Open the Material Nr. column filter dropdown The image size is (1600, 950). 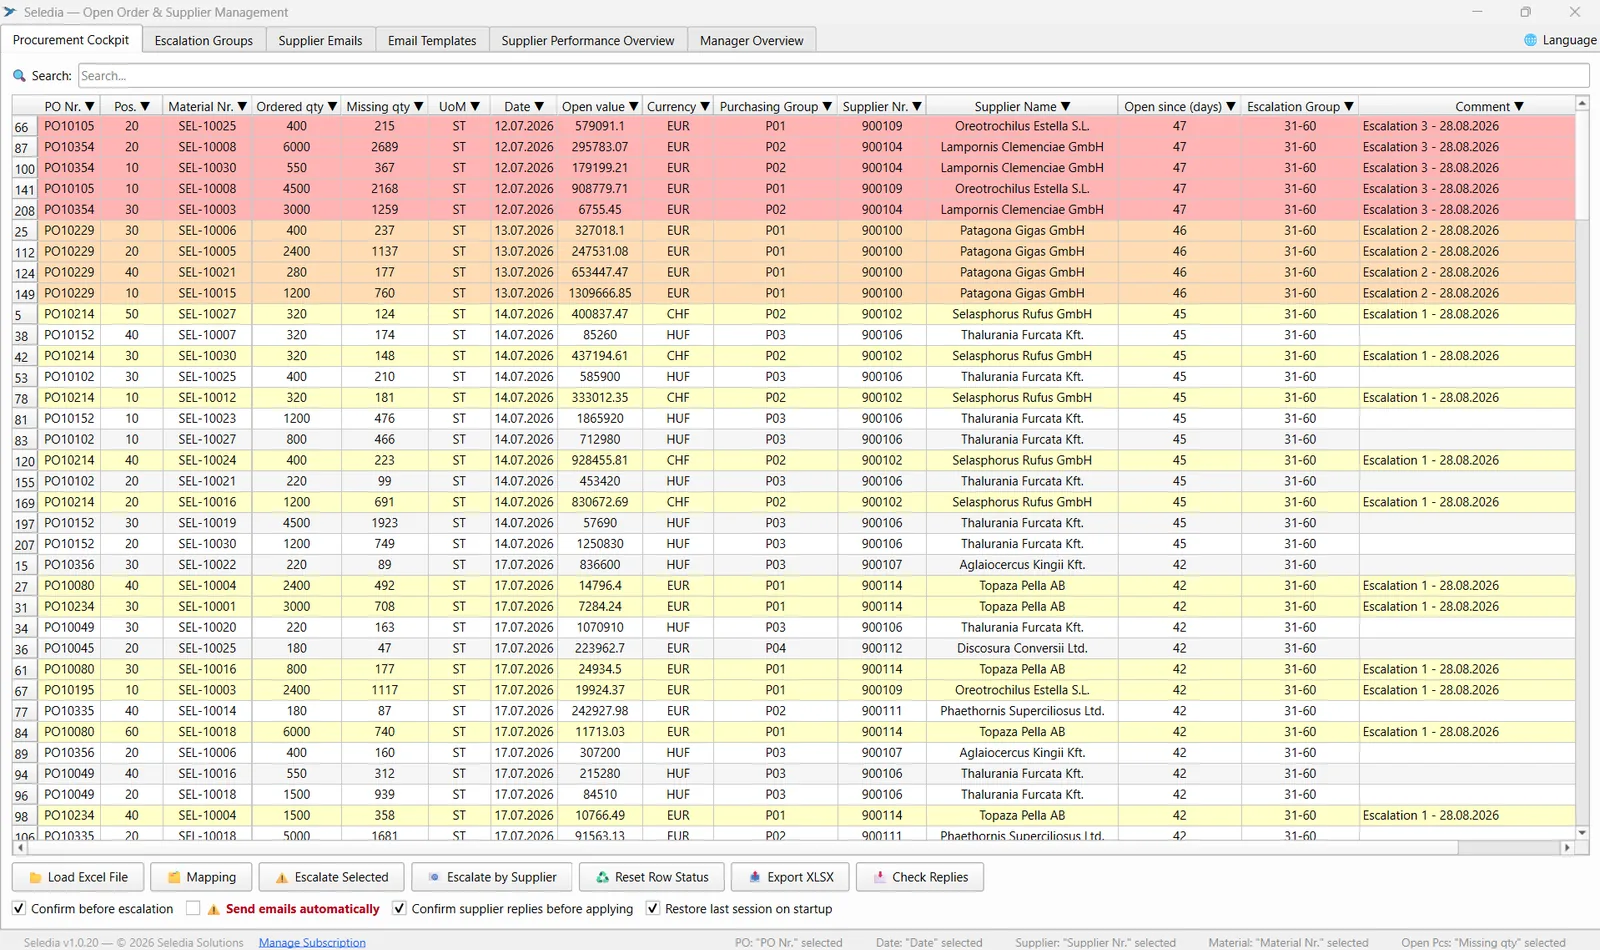[x=242, y=106]
